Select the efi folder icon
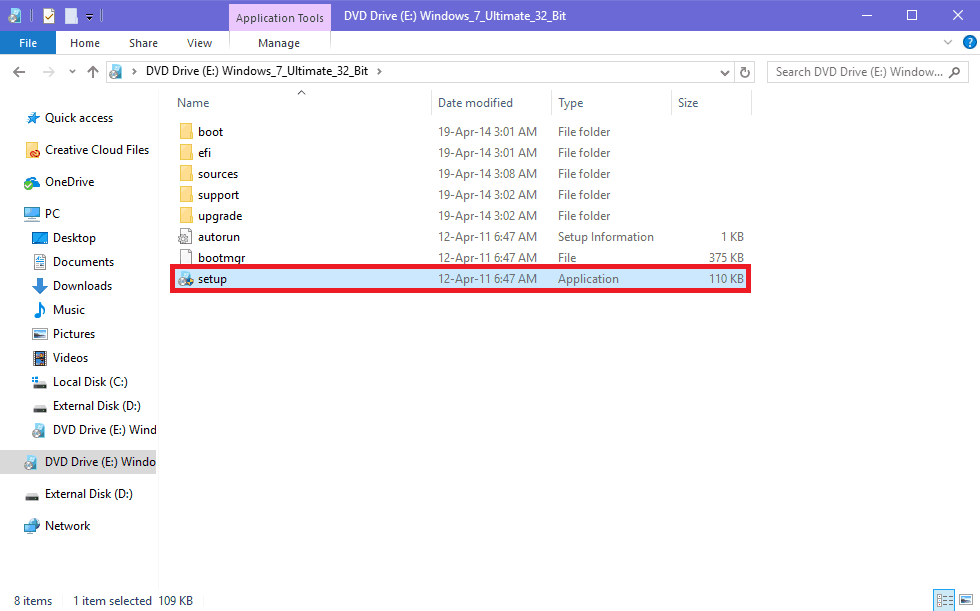The image size is (980, 611). click(186, 152)
